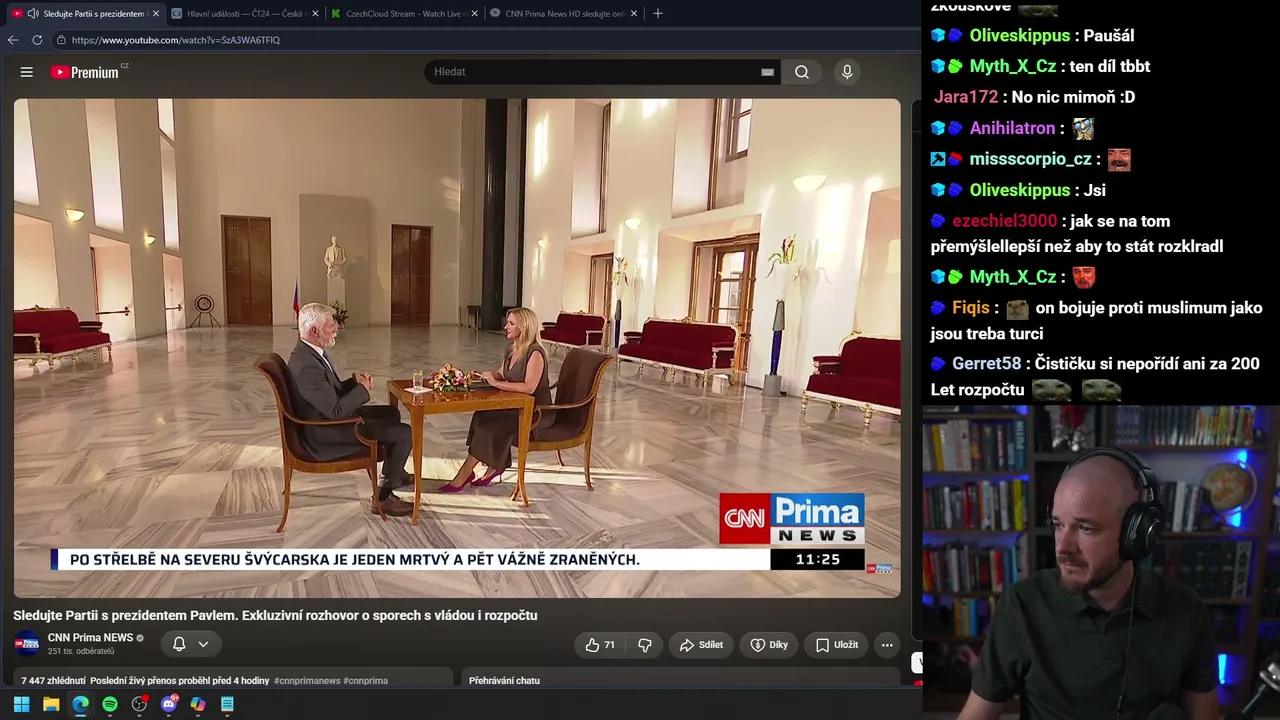Open the CNN Prima NEWS channel avatar

(27, 643)
